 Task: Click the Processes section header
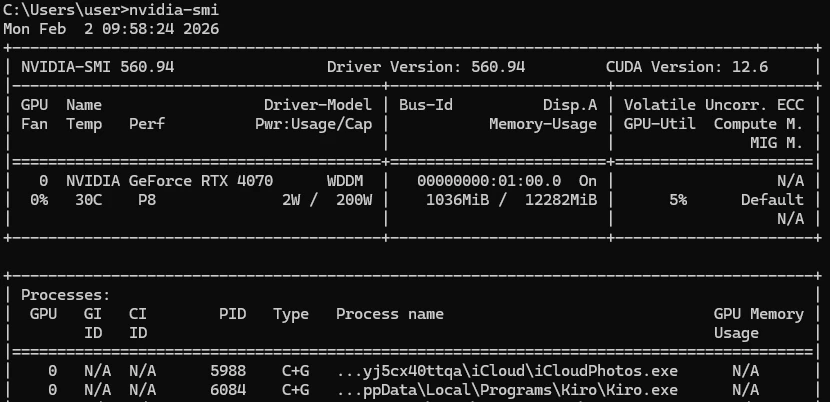click(x=66, y=295)
